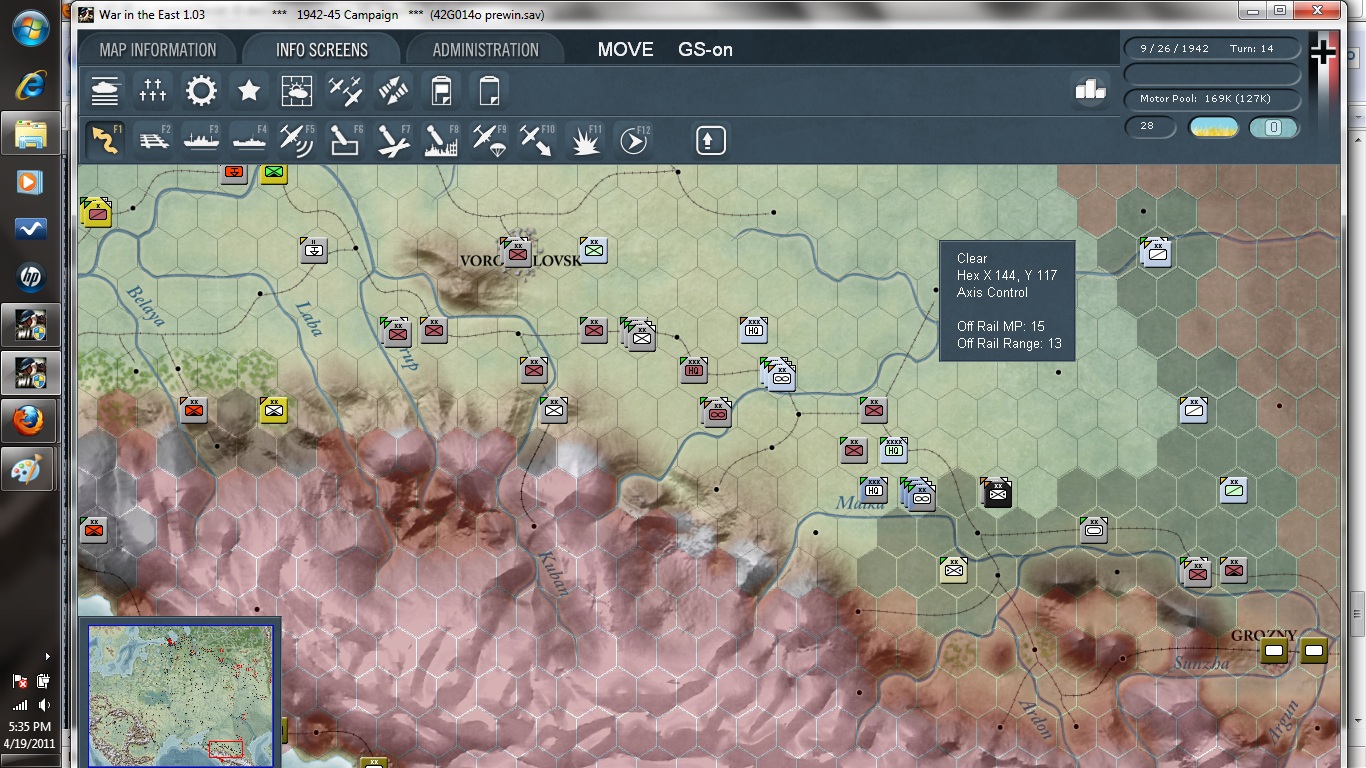Select the F8 bomb city mode

click(441, 140)
